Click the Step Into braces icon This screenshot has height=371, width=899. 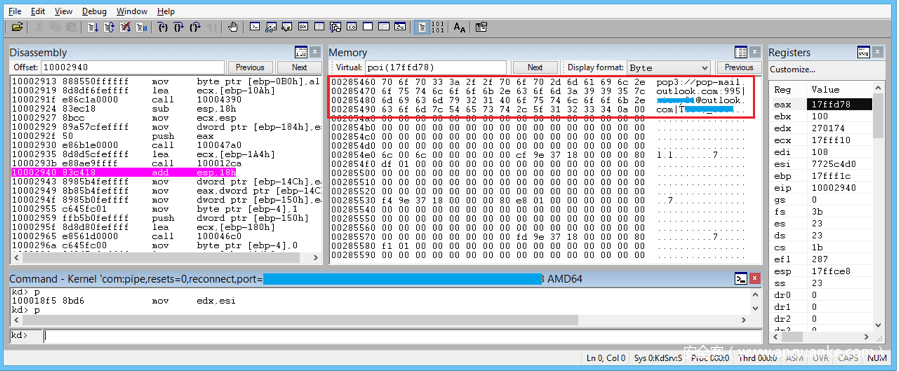point(163,27)
